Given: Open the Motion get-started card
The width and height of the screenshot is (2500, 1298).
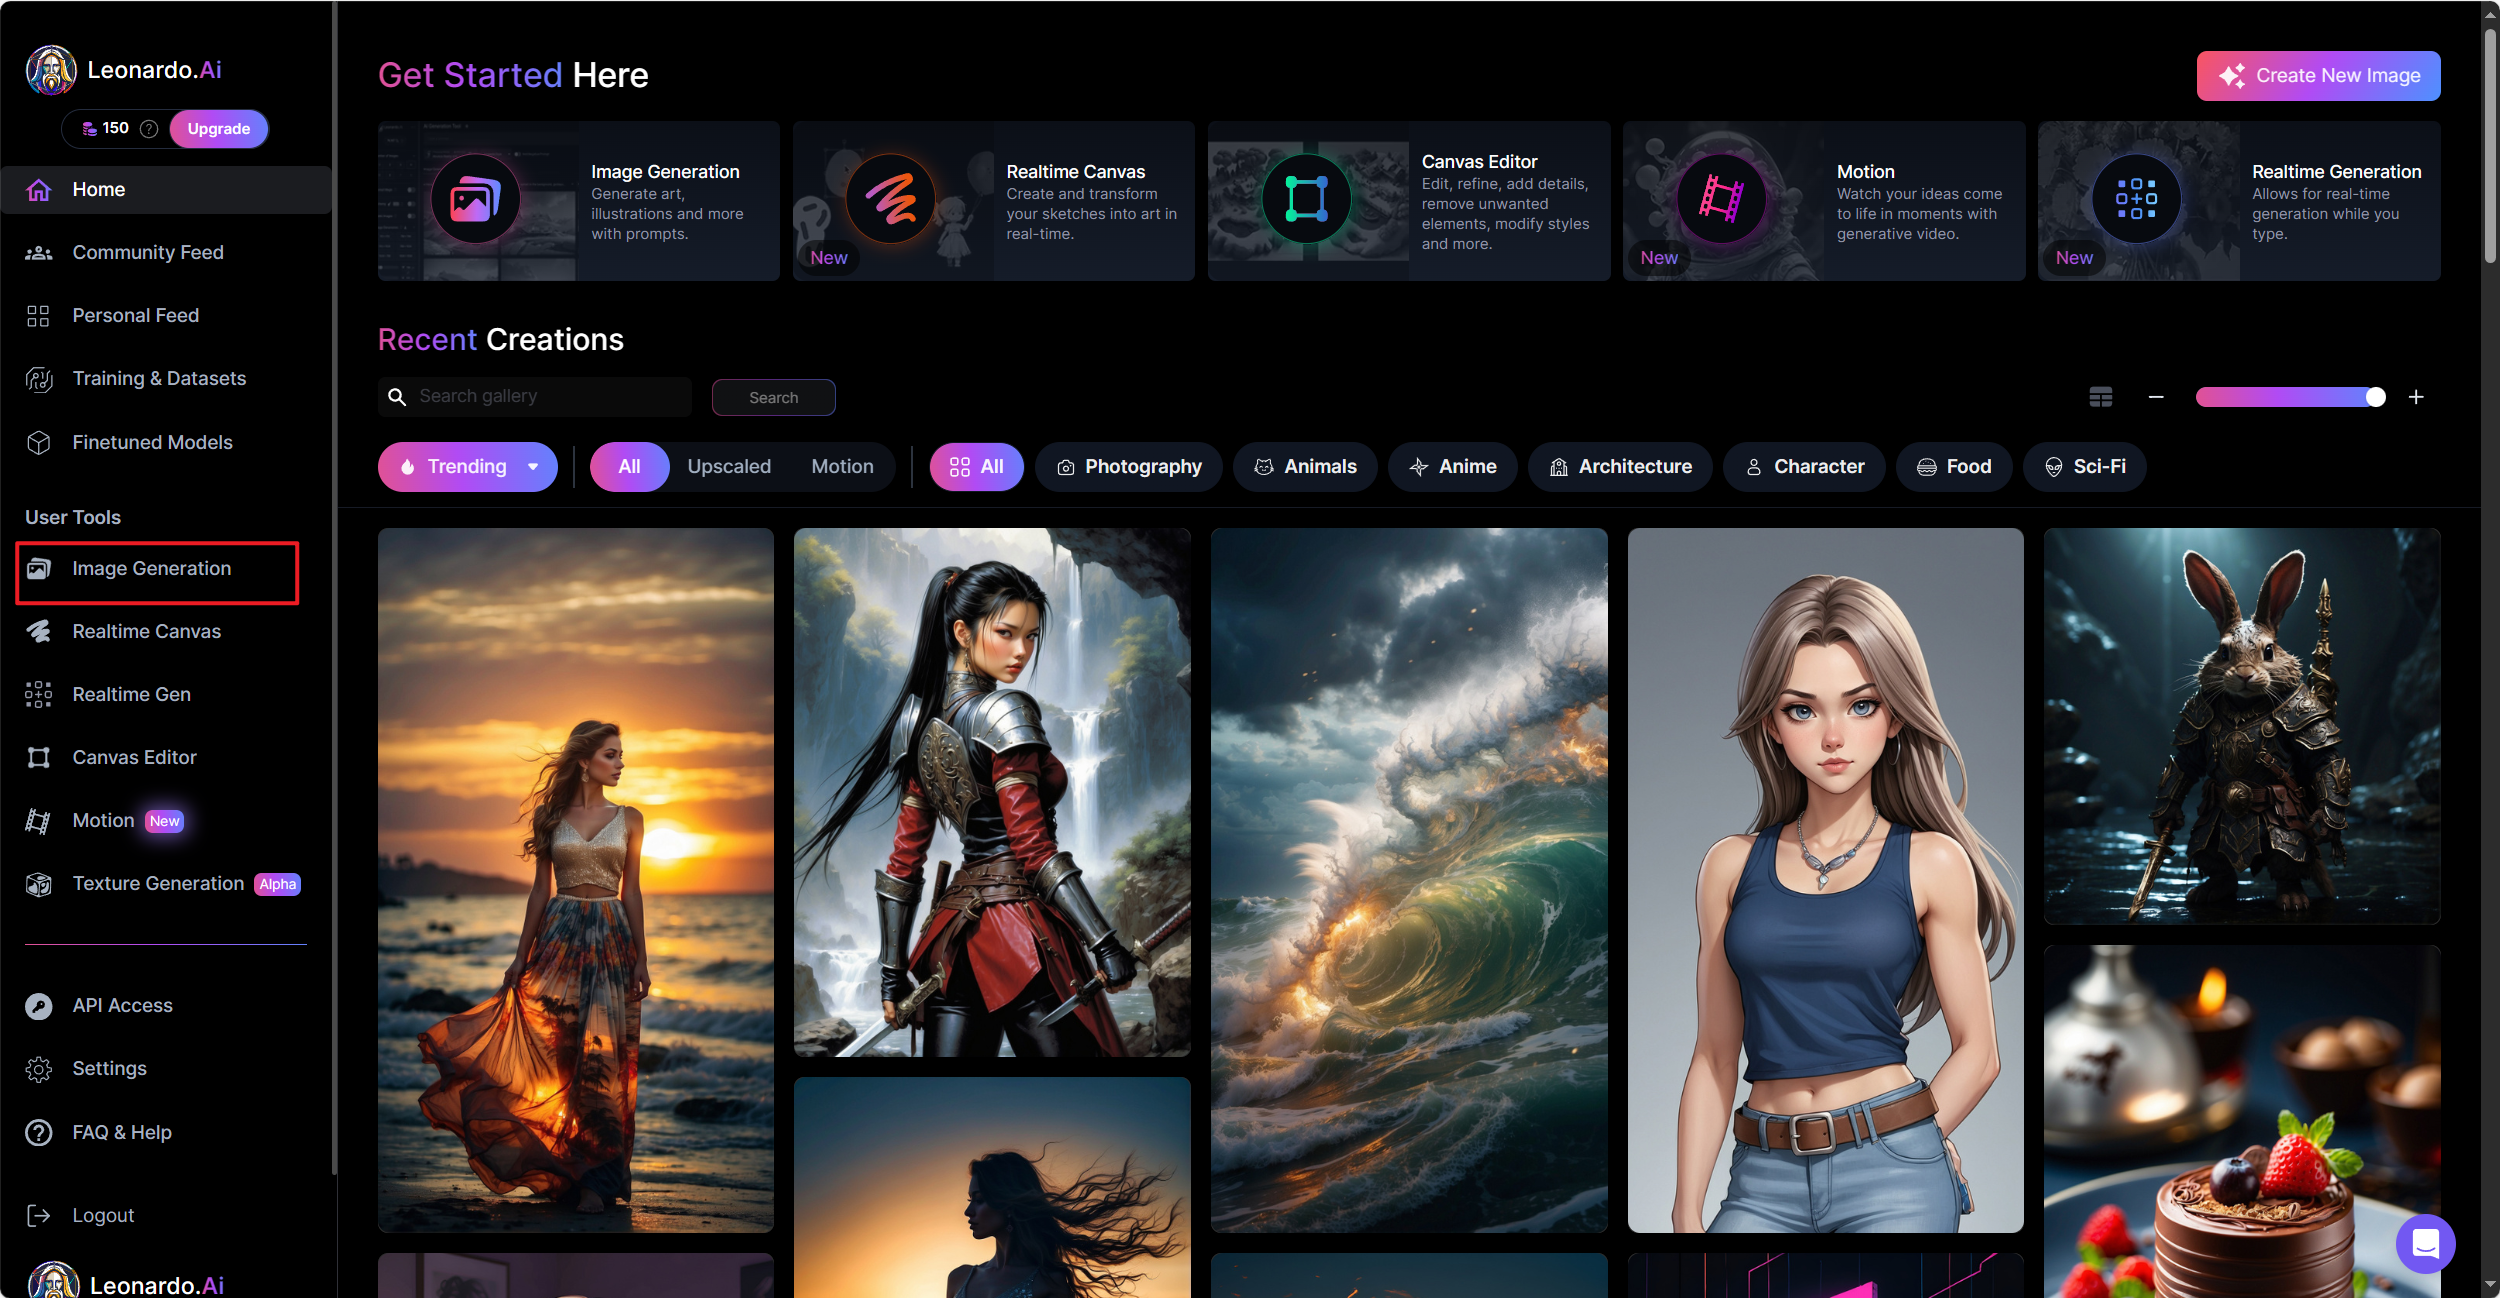Looking at the screenshot, I should click(x=1824, y=201).
